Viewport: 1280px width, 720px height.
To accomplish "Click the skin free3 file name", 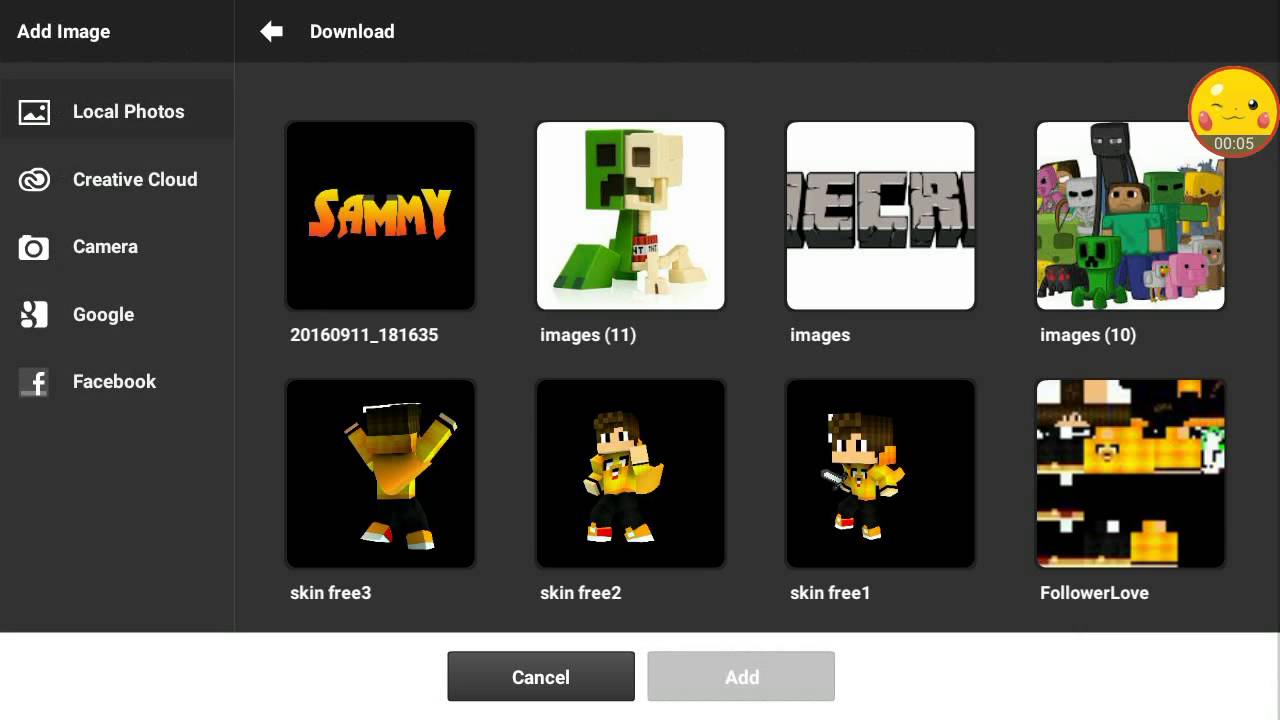I will [330, 593].
